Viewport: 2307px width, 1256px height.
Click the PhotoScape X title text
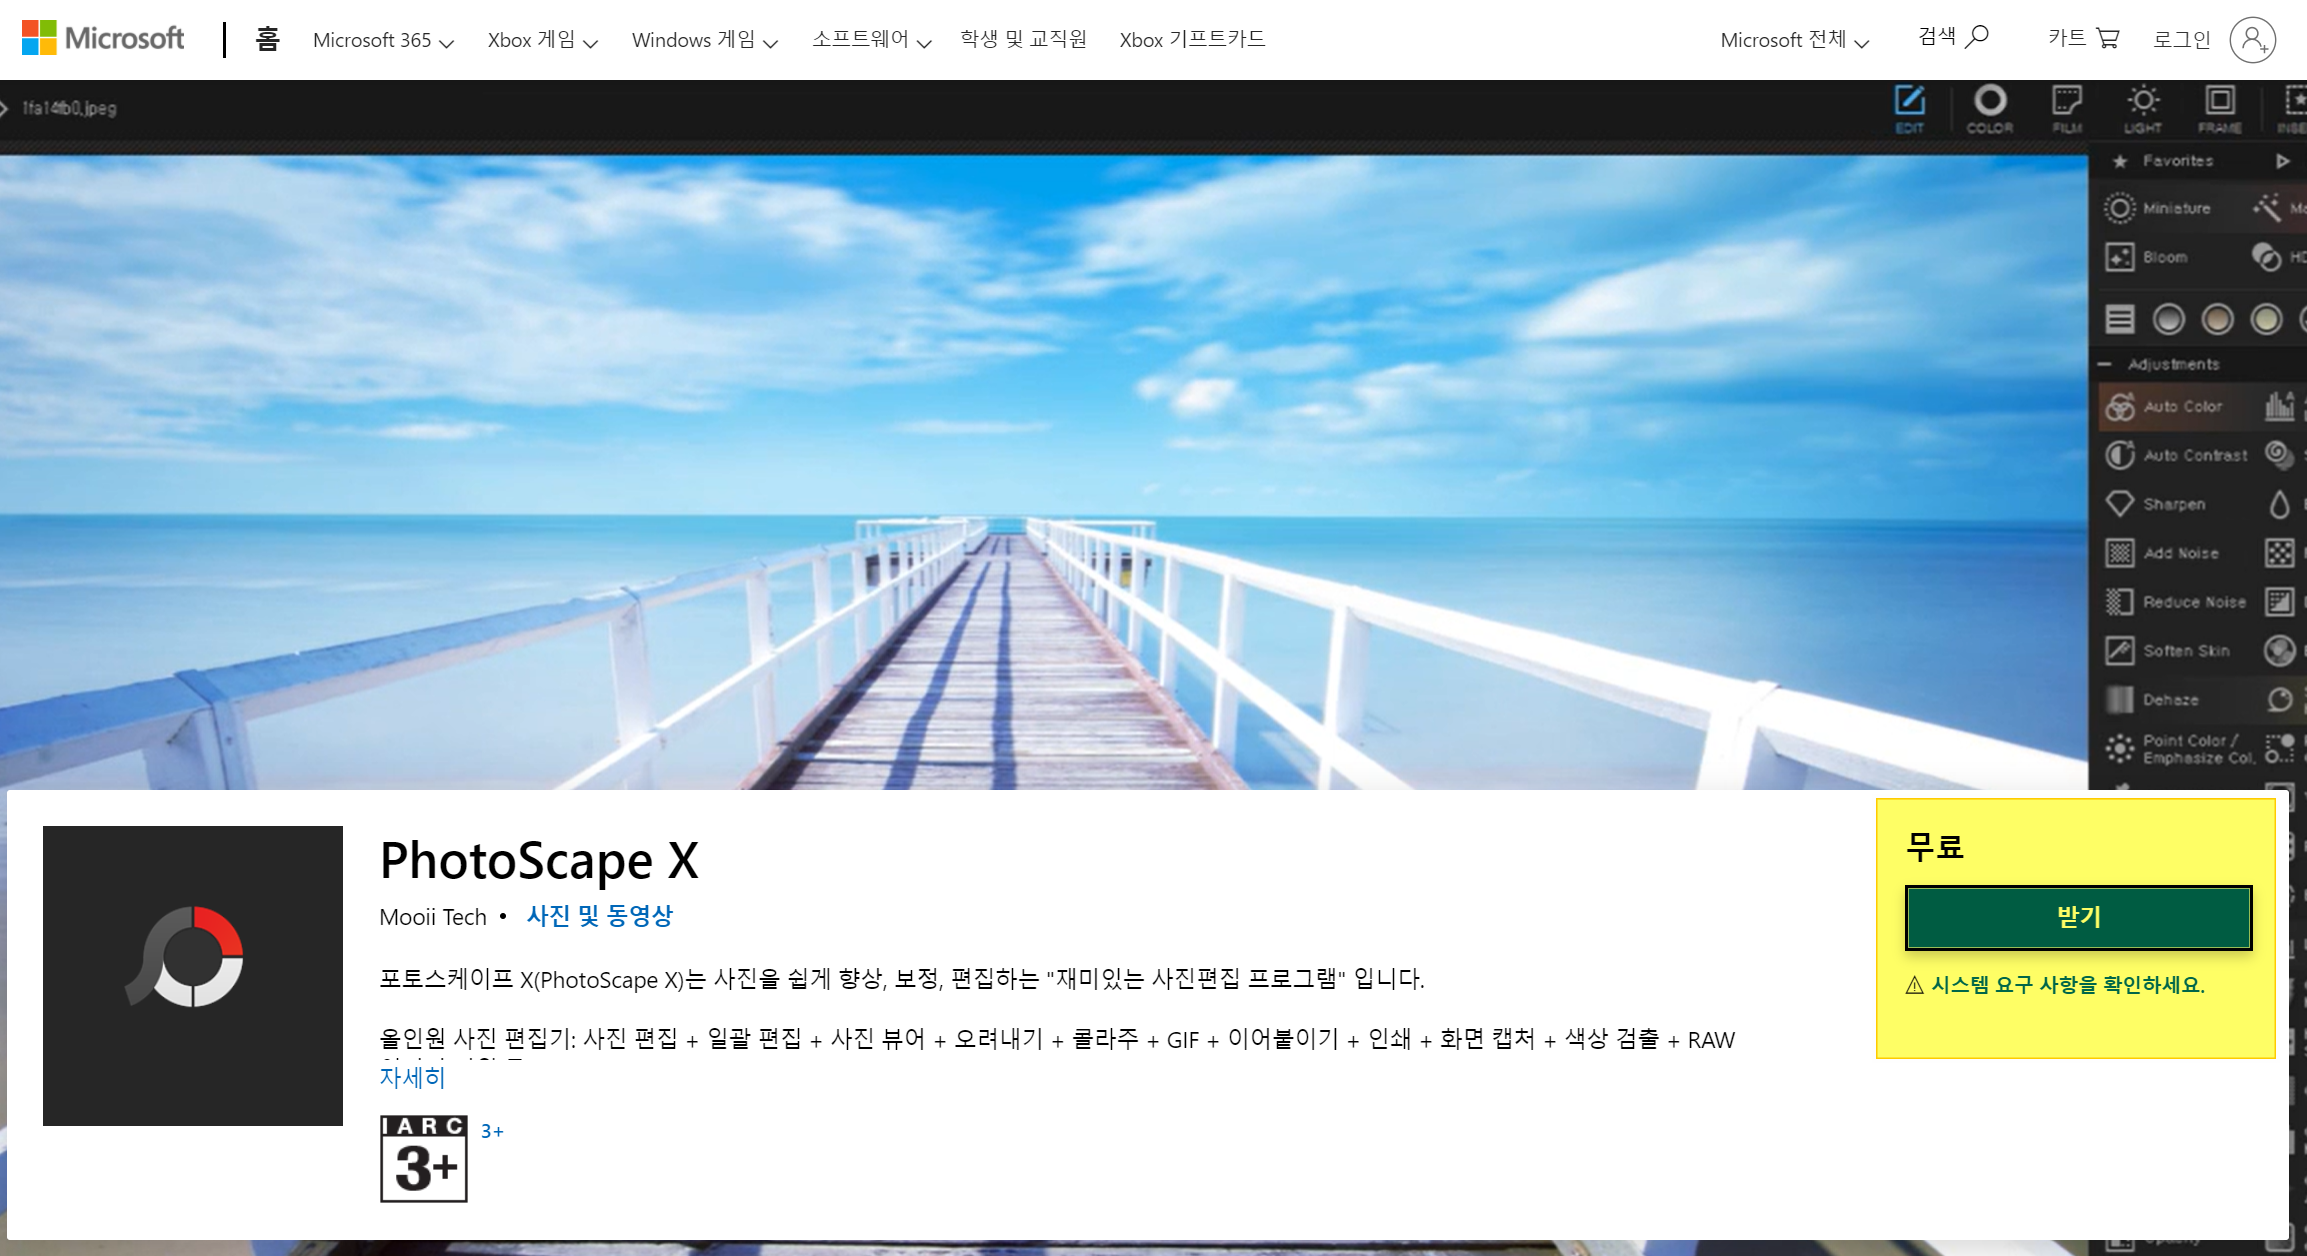[x=539, y=860]
